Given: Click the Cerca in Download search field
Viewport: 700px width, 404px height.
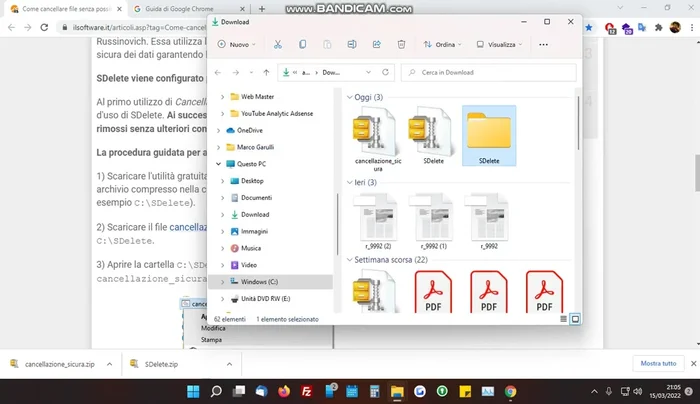Looking at the screenshot, I should click(x=488, y=72).
